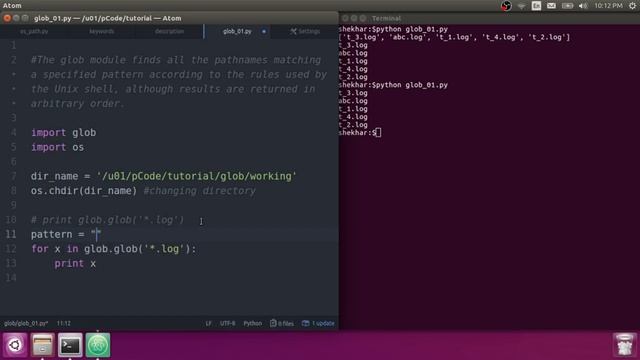The image size is (640, 360).
Task: Open the Python grammar selector
Action: pos(253,323)
